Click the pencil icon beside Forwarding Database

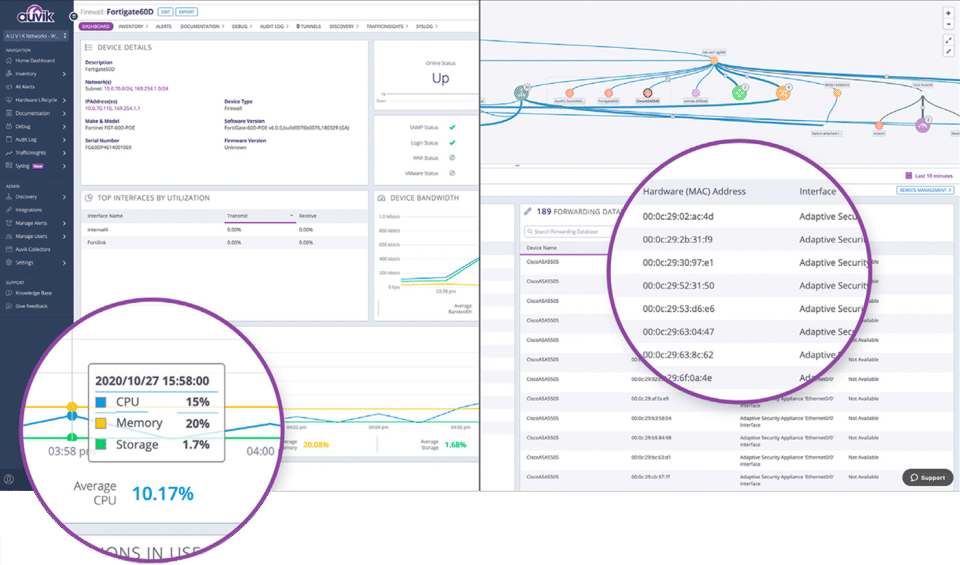(x=528, y=211)
